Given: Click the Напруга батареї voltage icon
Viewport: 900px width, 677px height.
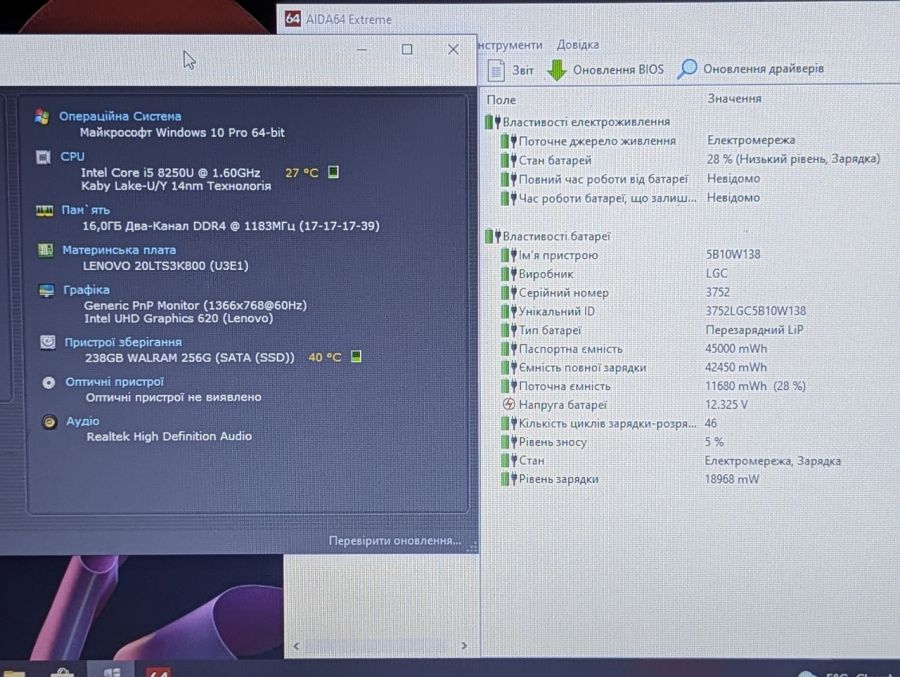Looking at the screenshot, I should click(x=509, y=404).
